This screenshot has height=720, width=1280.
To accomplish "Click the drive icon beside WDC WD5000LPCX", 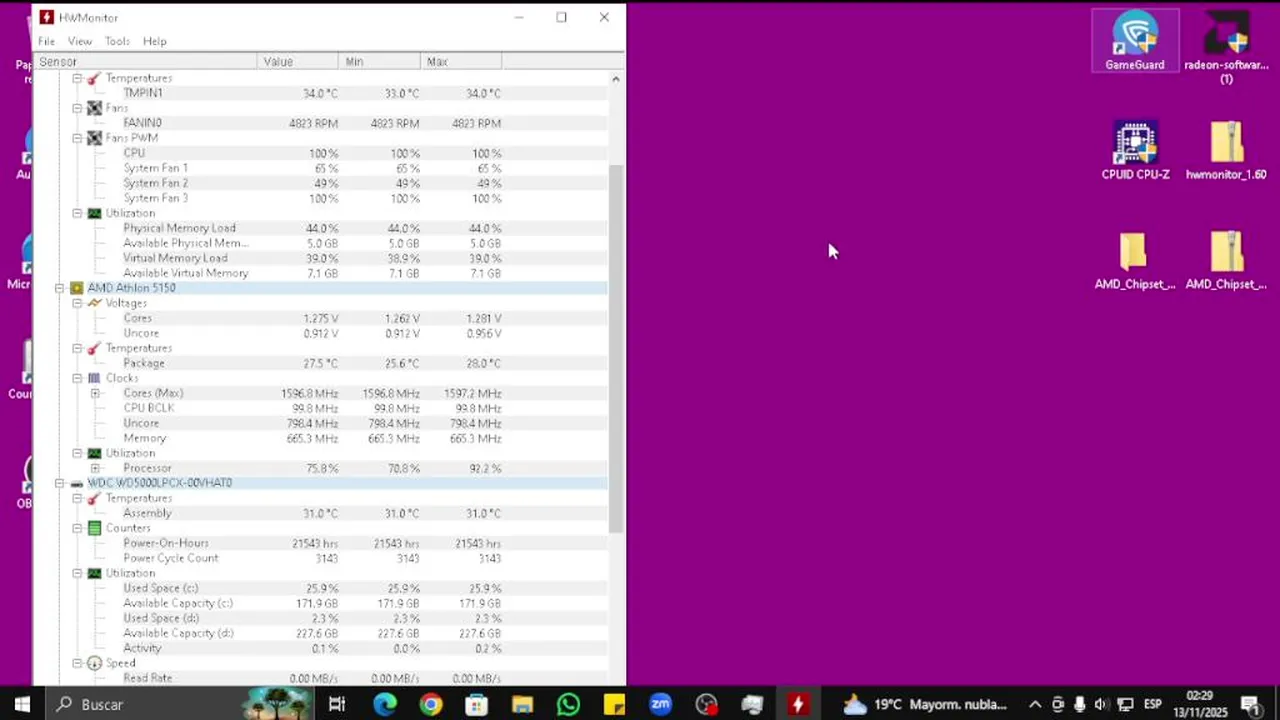I will 77,483.
